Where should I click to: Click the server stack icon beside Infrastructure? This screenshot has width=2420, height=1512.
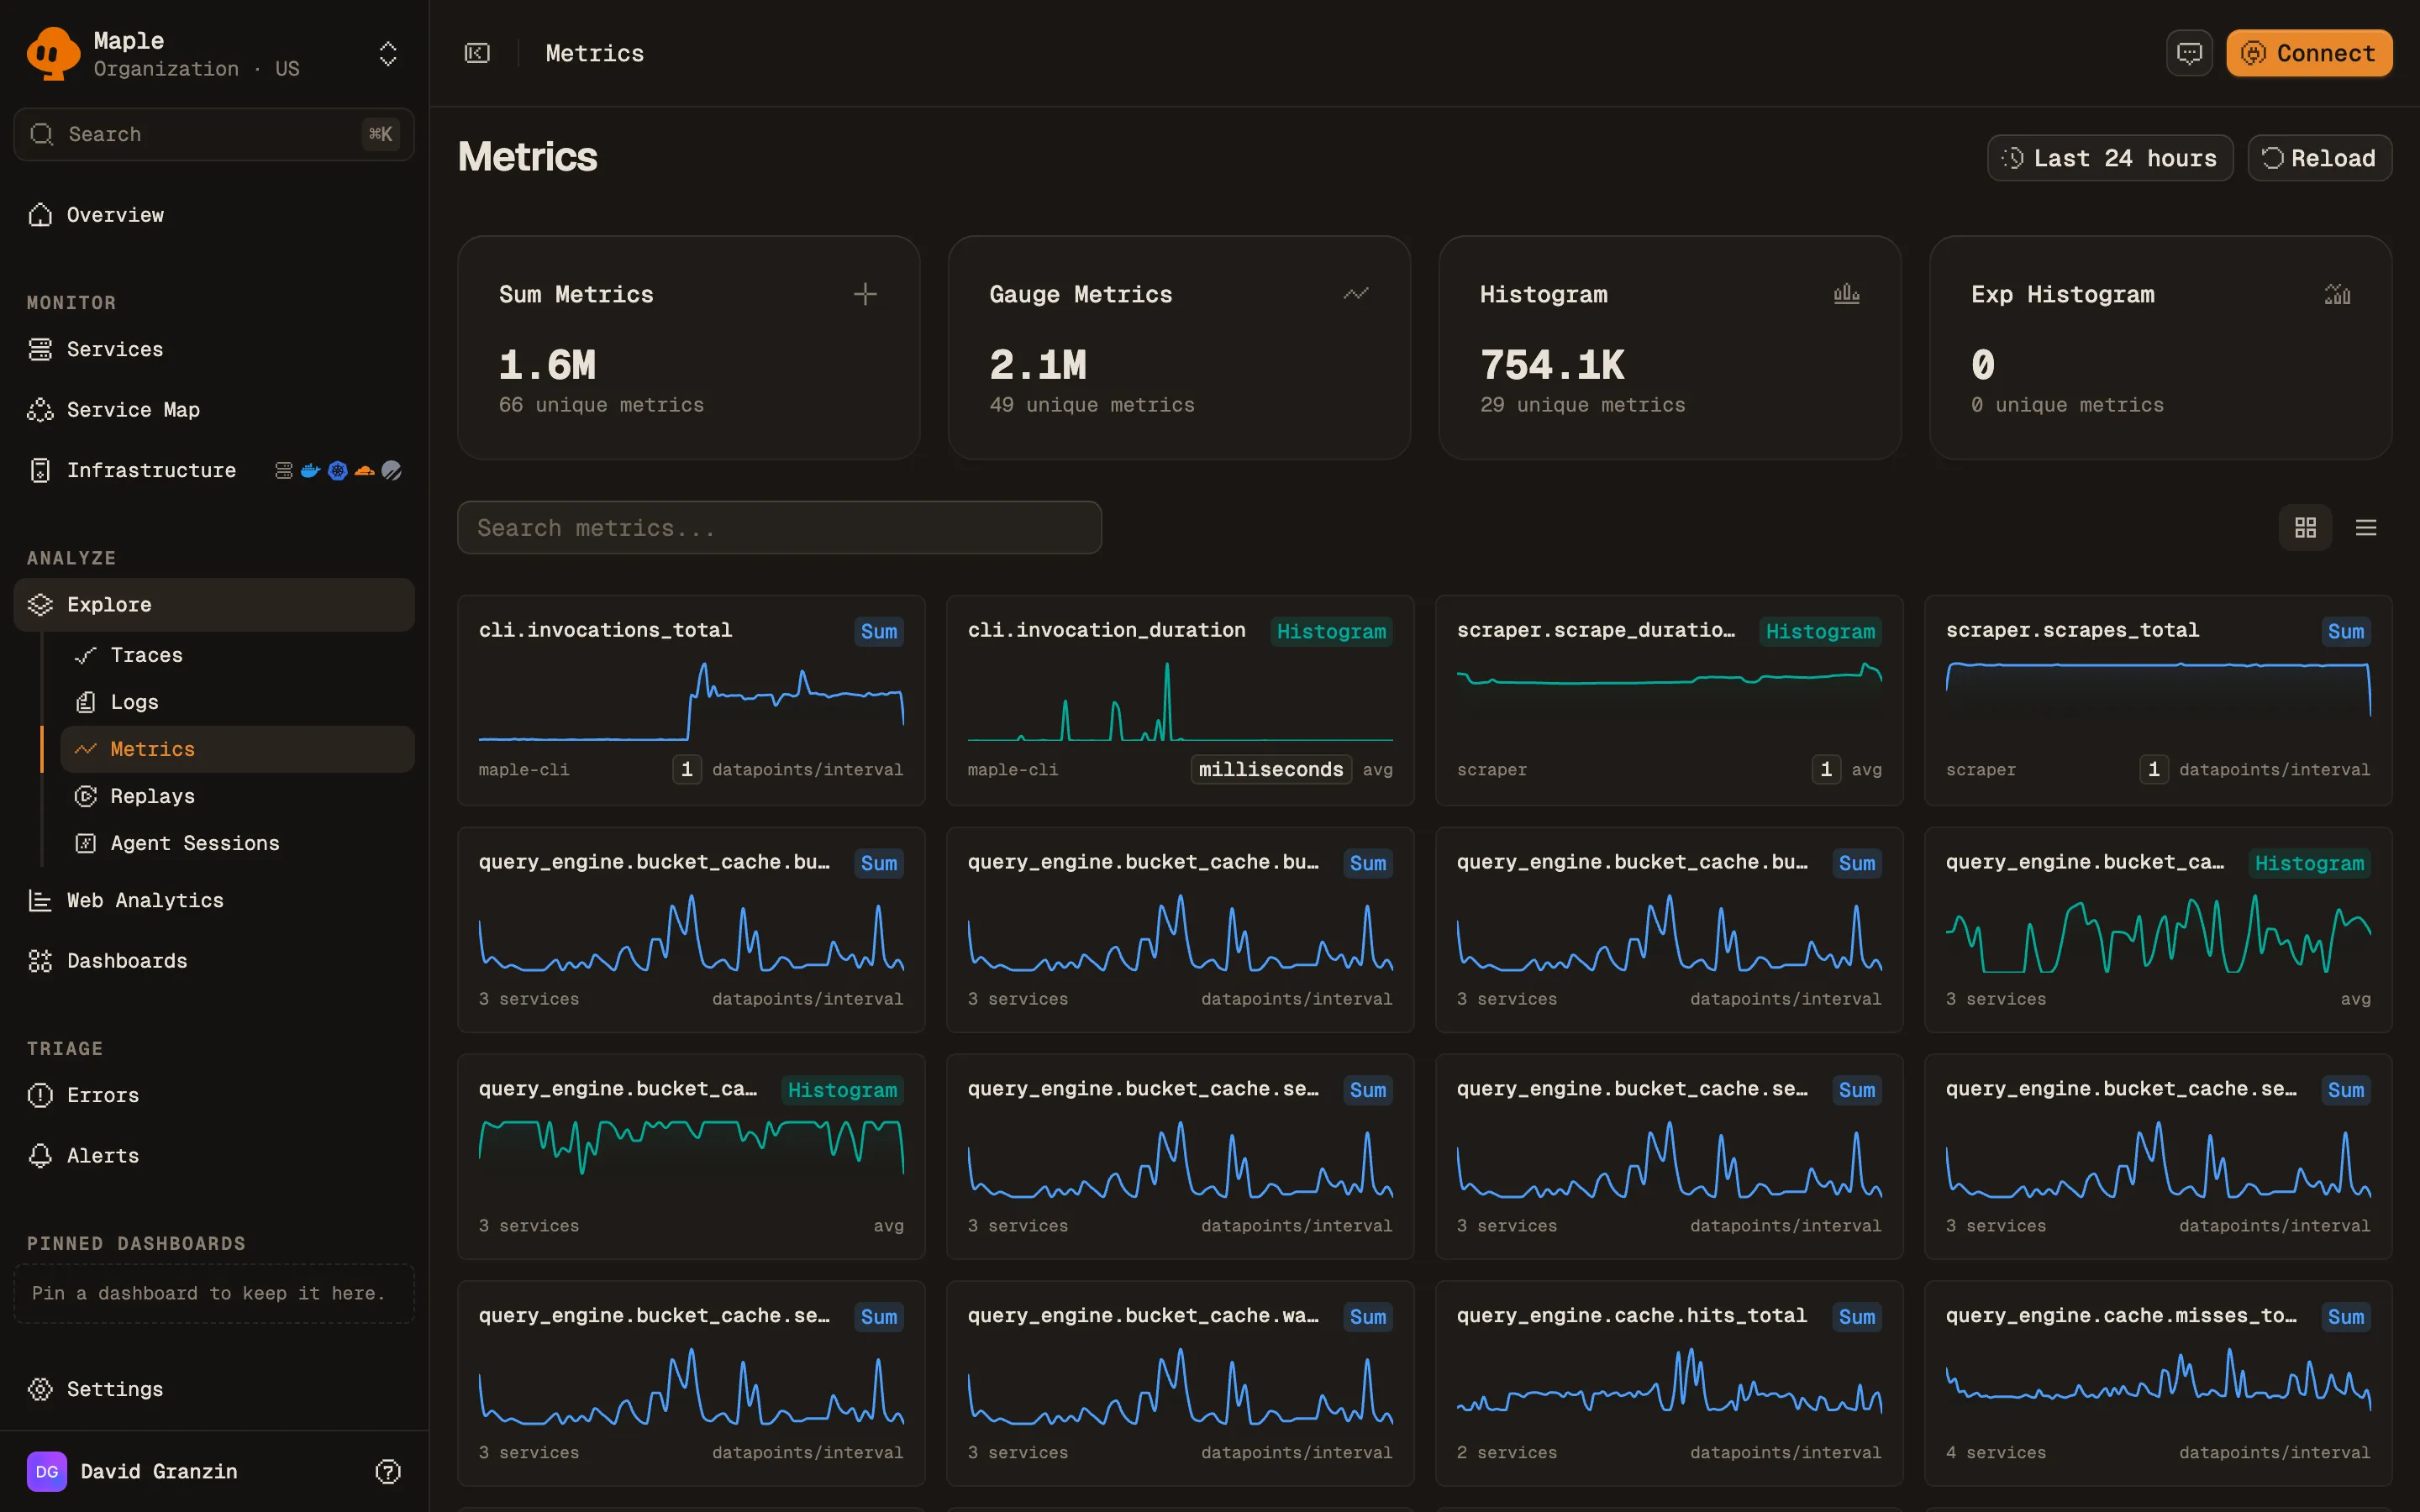coord(284,470)
